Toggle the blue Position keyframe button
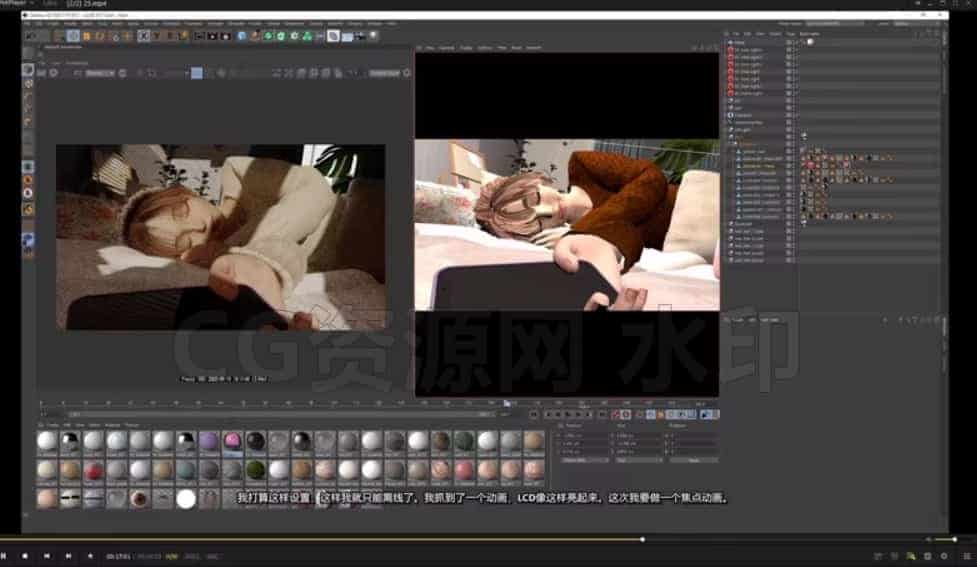This screenshot has width=977, height=567. pyautogui.click(x=651, y=414)
